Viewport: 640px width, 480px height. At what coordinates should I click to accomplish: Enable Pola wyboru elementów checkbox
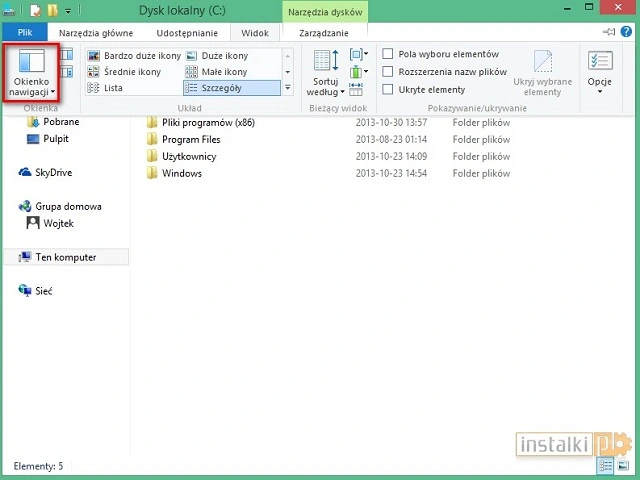pos(389,54)
